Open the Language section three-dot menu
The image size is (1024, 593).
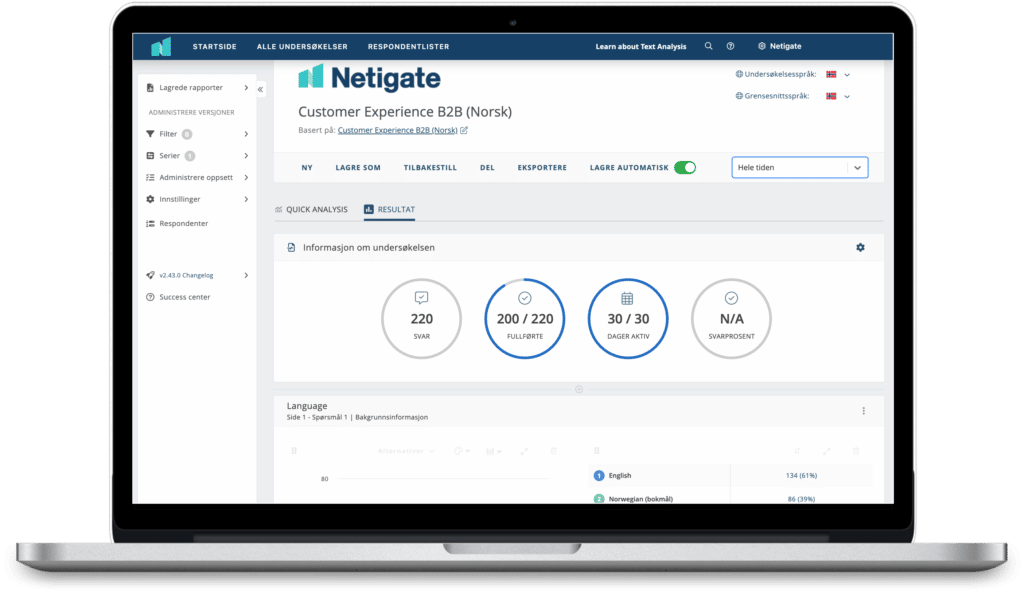pyautogui.click(x=863, y=411)
